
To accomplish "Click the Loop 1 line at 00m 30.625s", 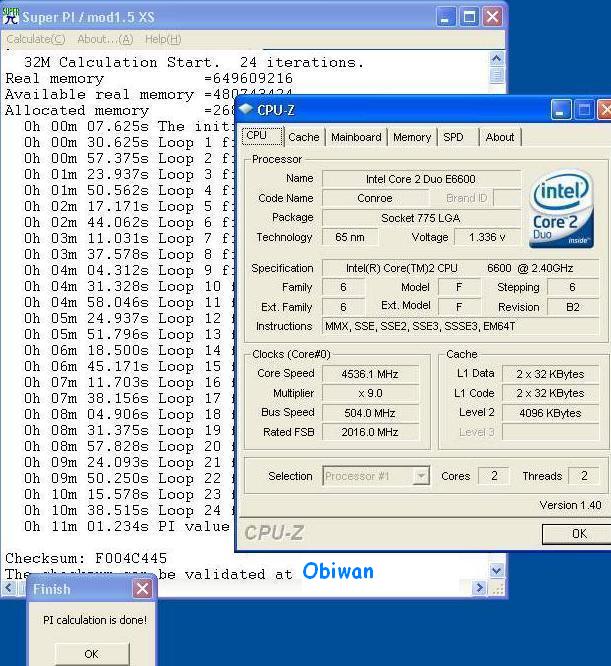I will tap(127, 142).
